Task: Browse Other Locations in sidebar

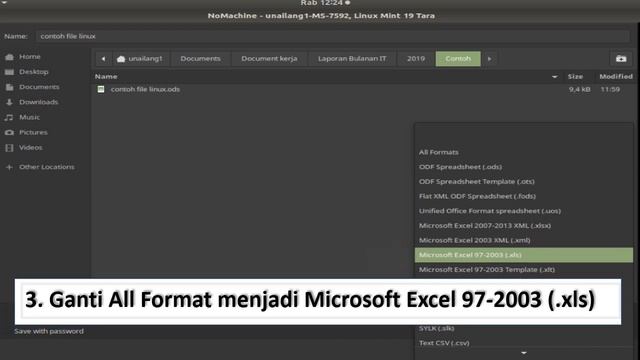Action: click(47, 167)
